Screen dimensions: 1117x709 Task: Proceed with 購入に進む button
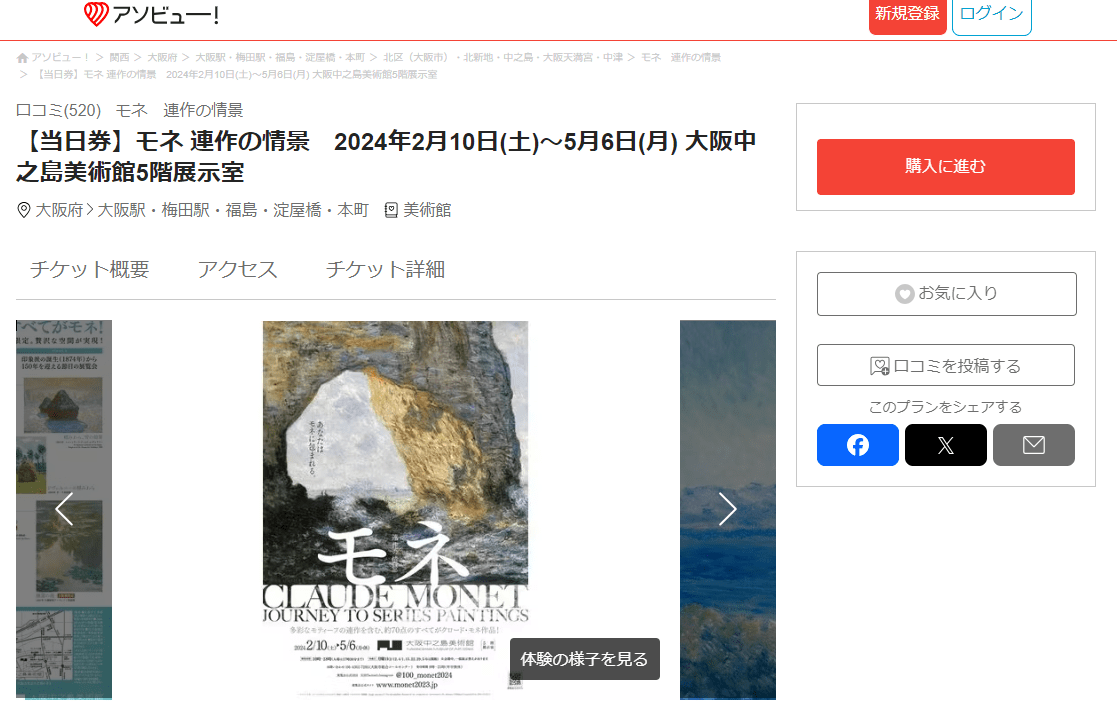(x=945, y=167)
